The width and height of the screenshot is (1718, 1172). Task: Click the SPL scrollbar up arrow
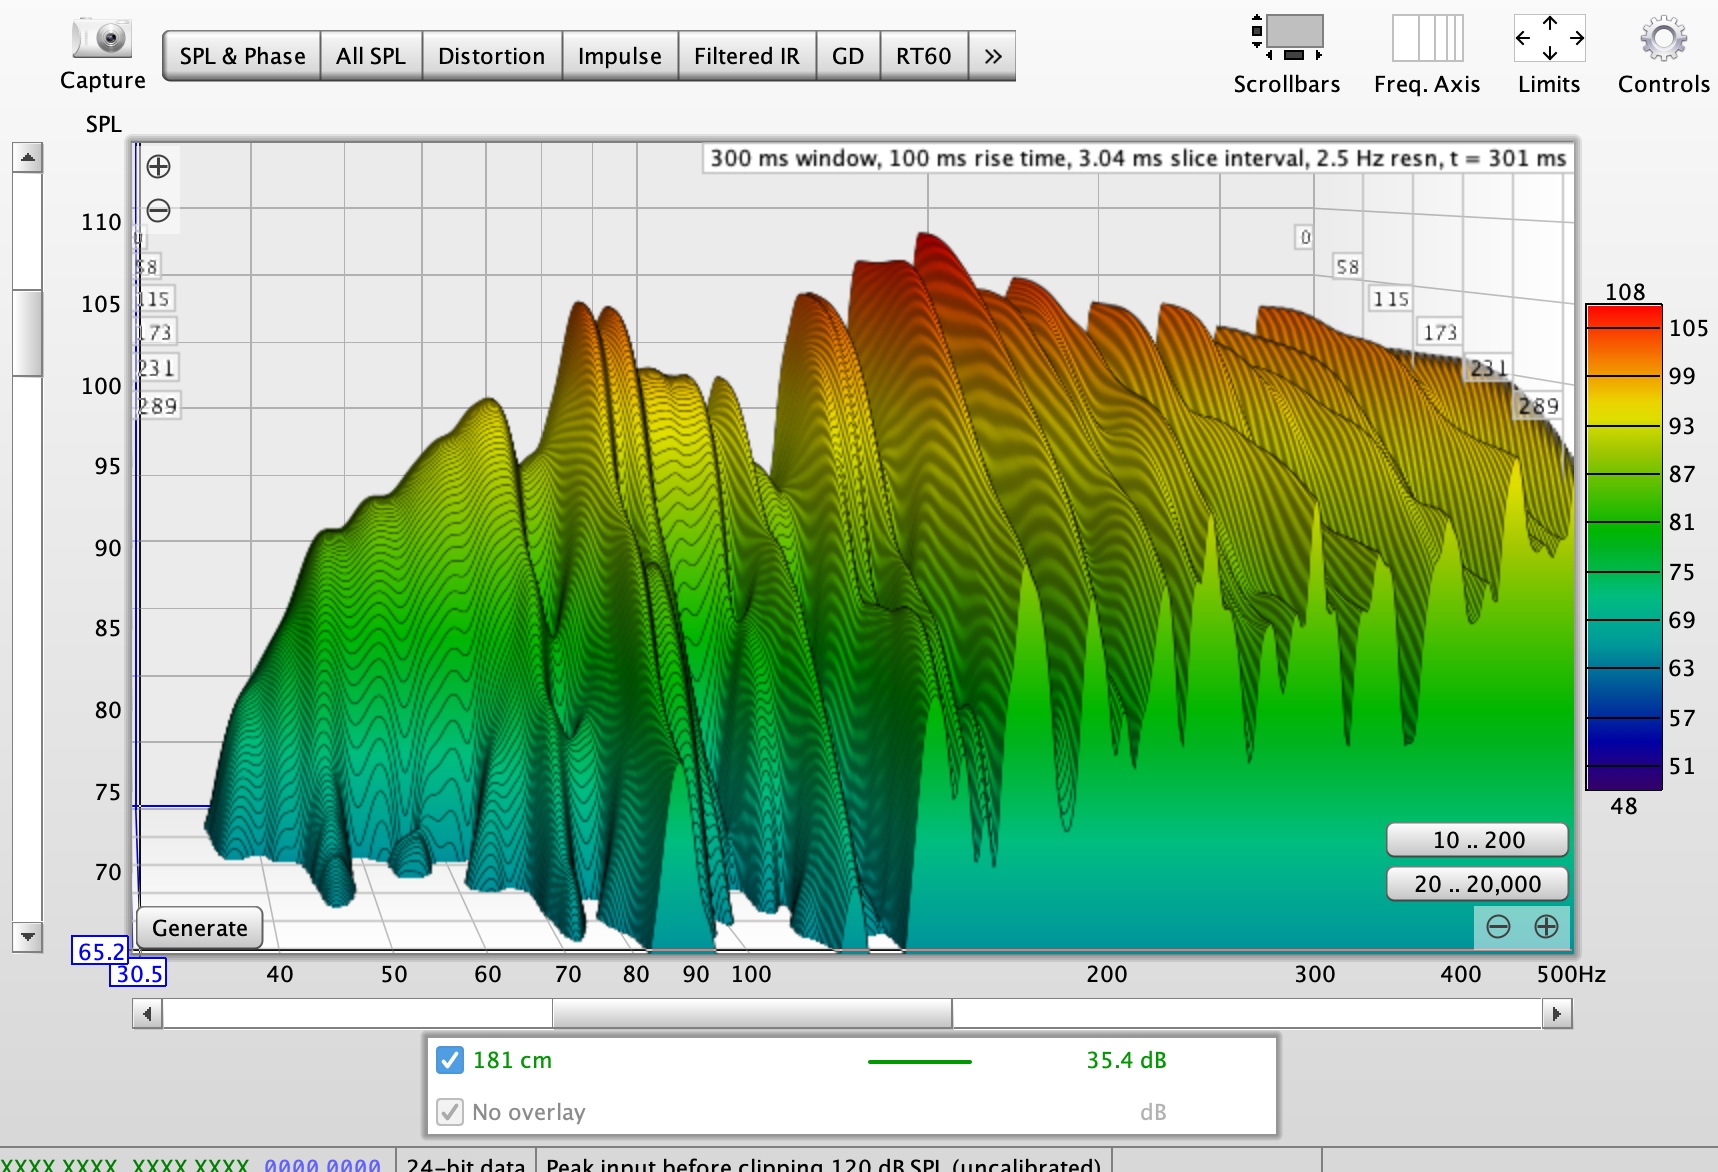click(x=27, y=157)
